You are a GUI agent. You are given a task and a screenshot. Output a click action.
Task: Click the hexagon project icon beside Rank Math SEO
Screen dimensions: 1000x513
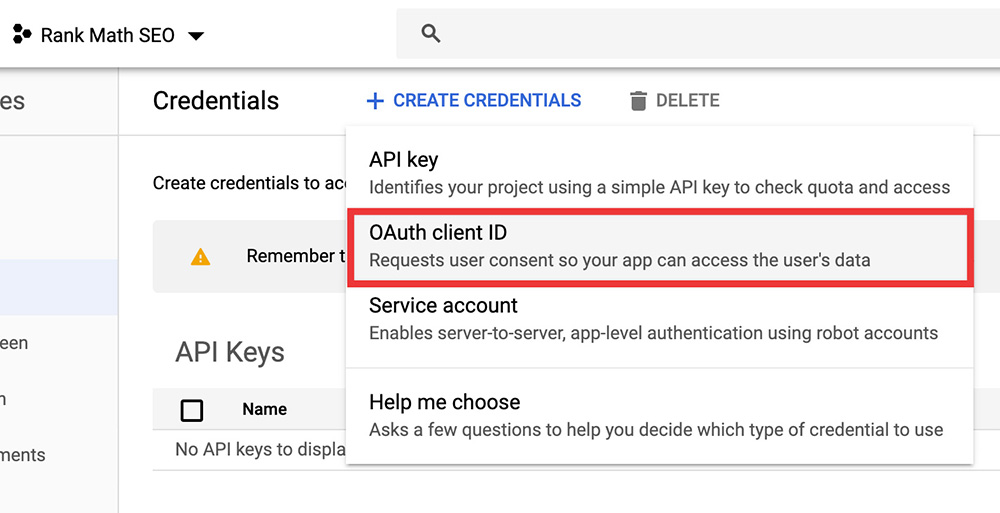tap(21, 35)
